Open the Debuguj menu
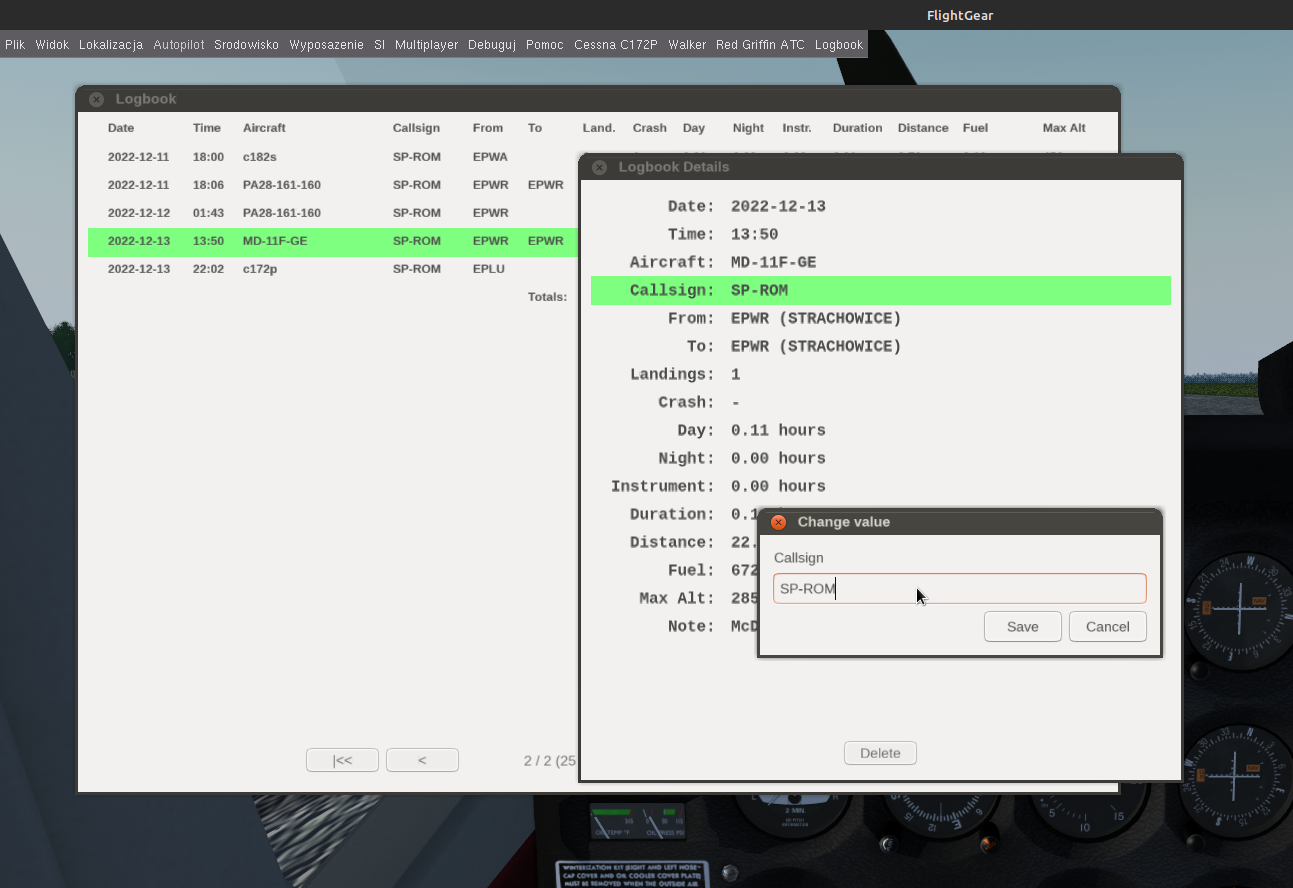 tap(492, 45)
